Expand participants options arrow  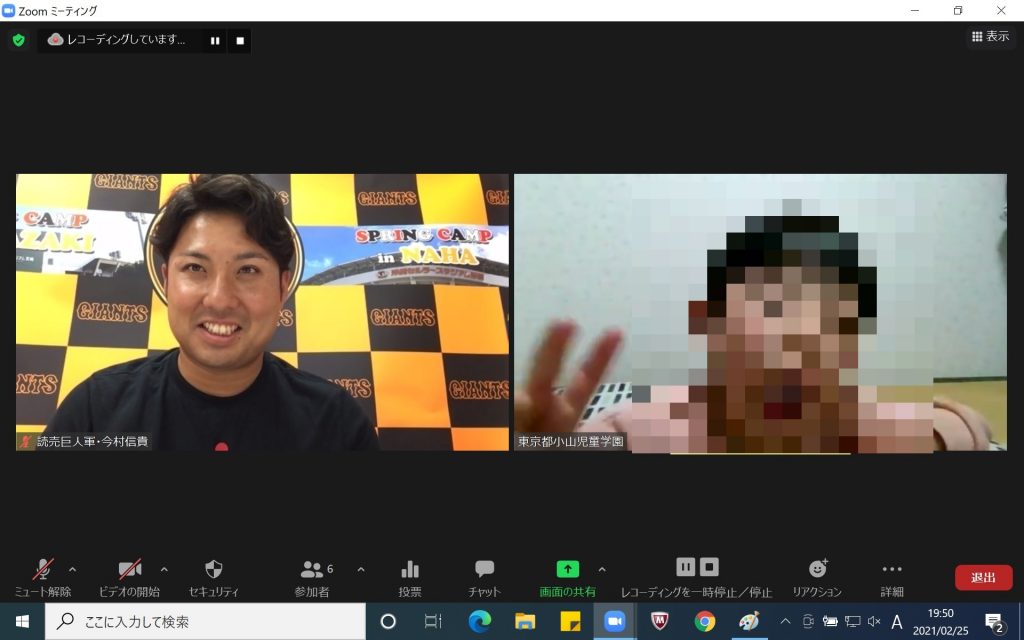[360, 569]
